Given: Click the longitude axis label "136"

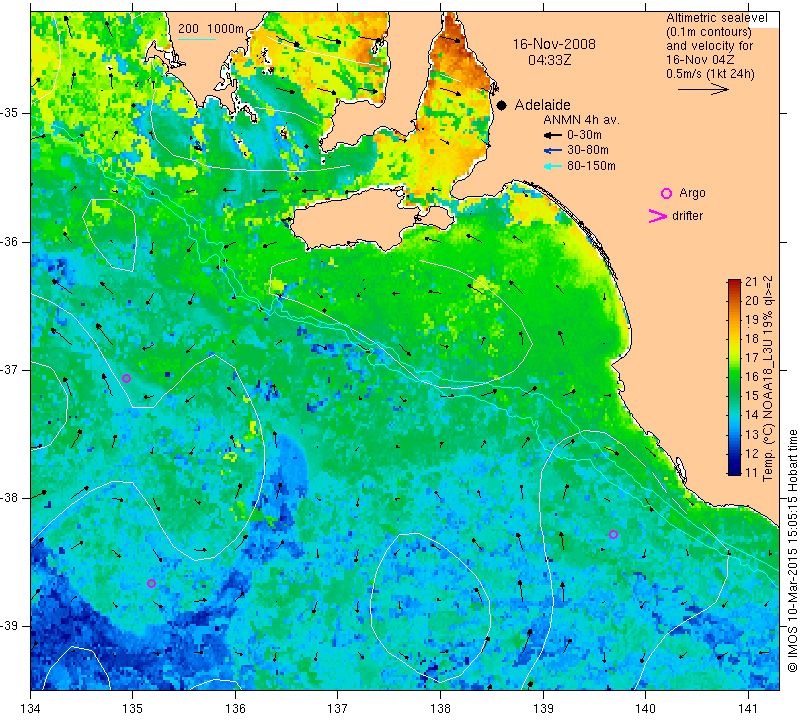Looking at the screenshot, I should point(235,709).
